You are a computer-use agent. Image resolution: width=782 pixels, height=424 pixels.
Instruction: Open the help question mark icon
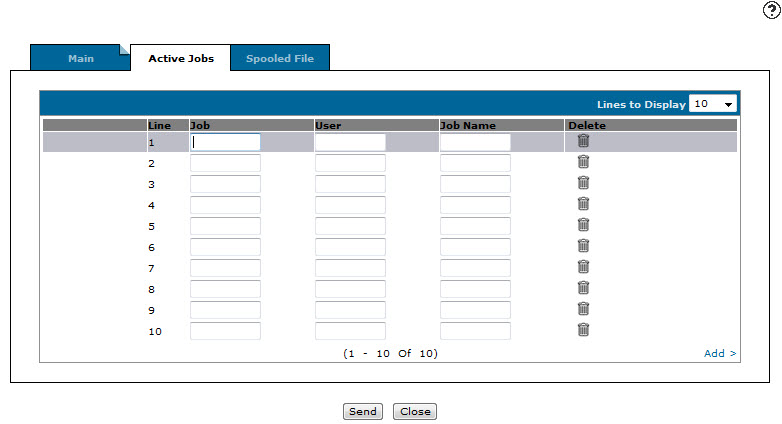coord(771,9)
